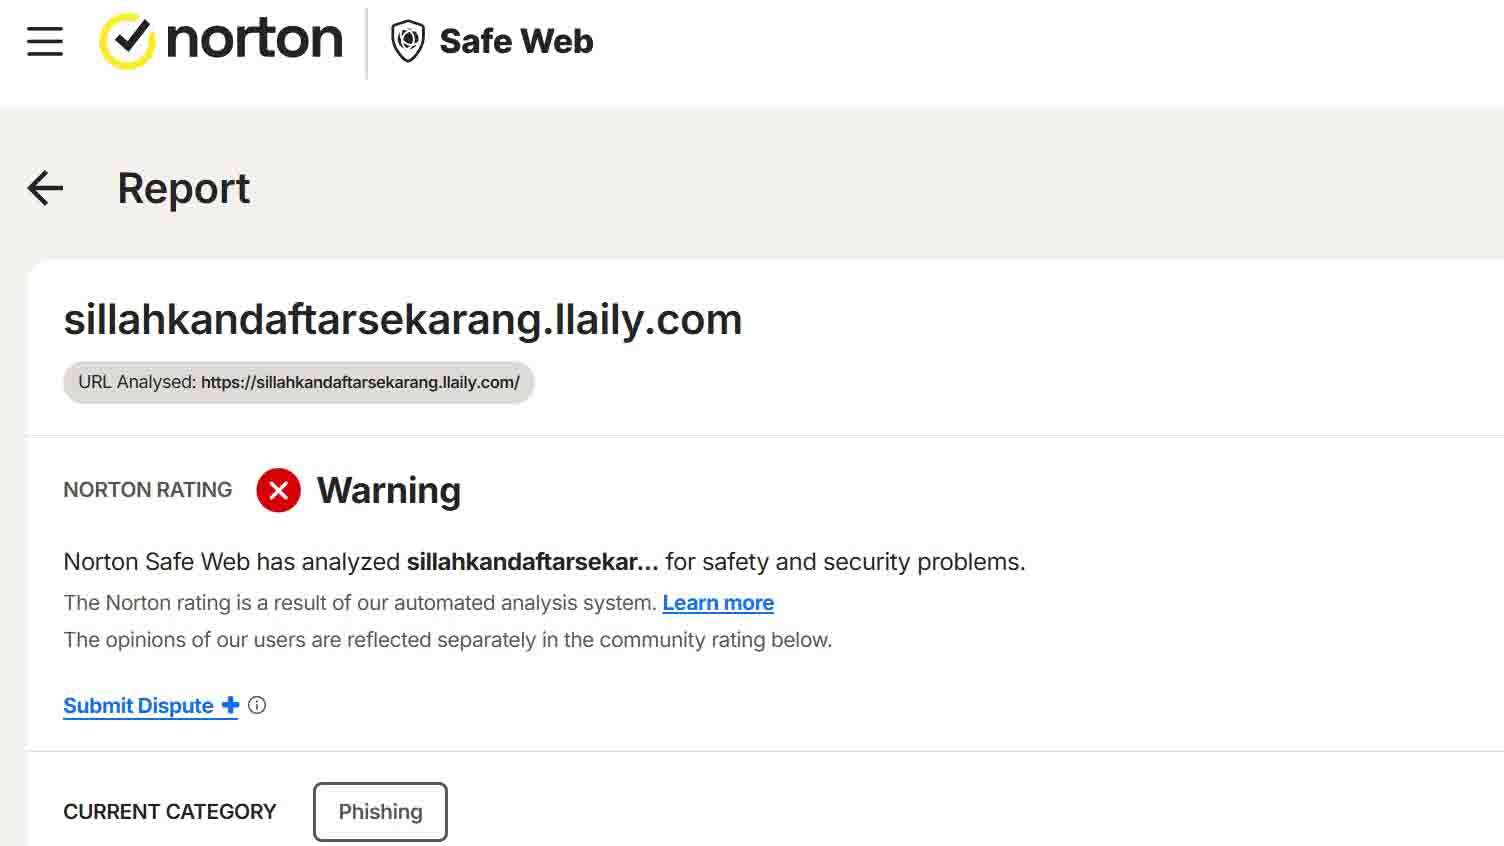Select the Phishing category button

tap(380, 811)
